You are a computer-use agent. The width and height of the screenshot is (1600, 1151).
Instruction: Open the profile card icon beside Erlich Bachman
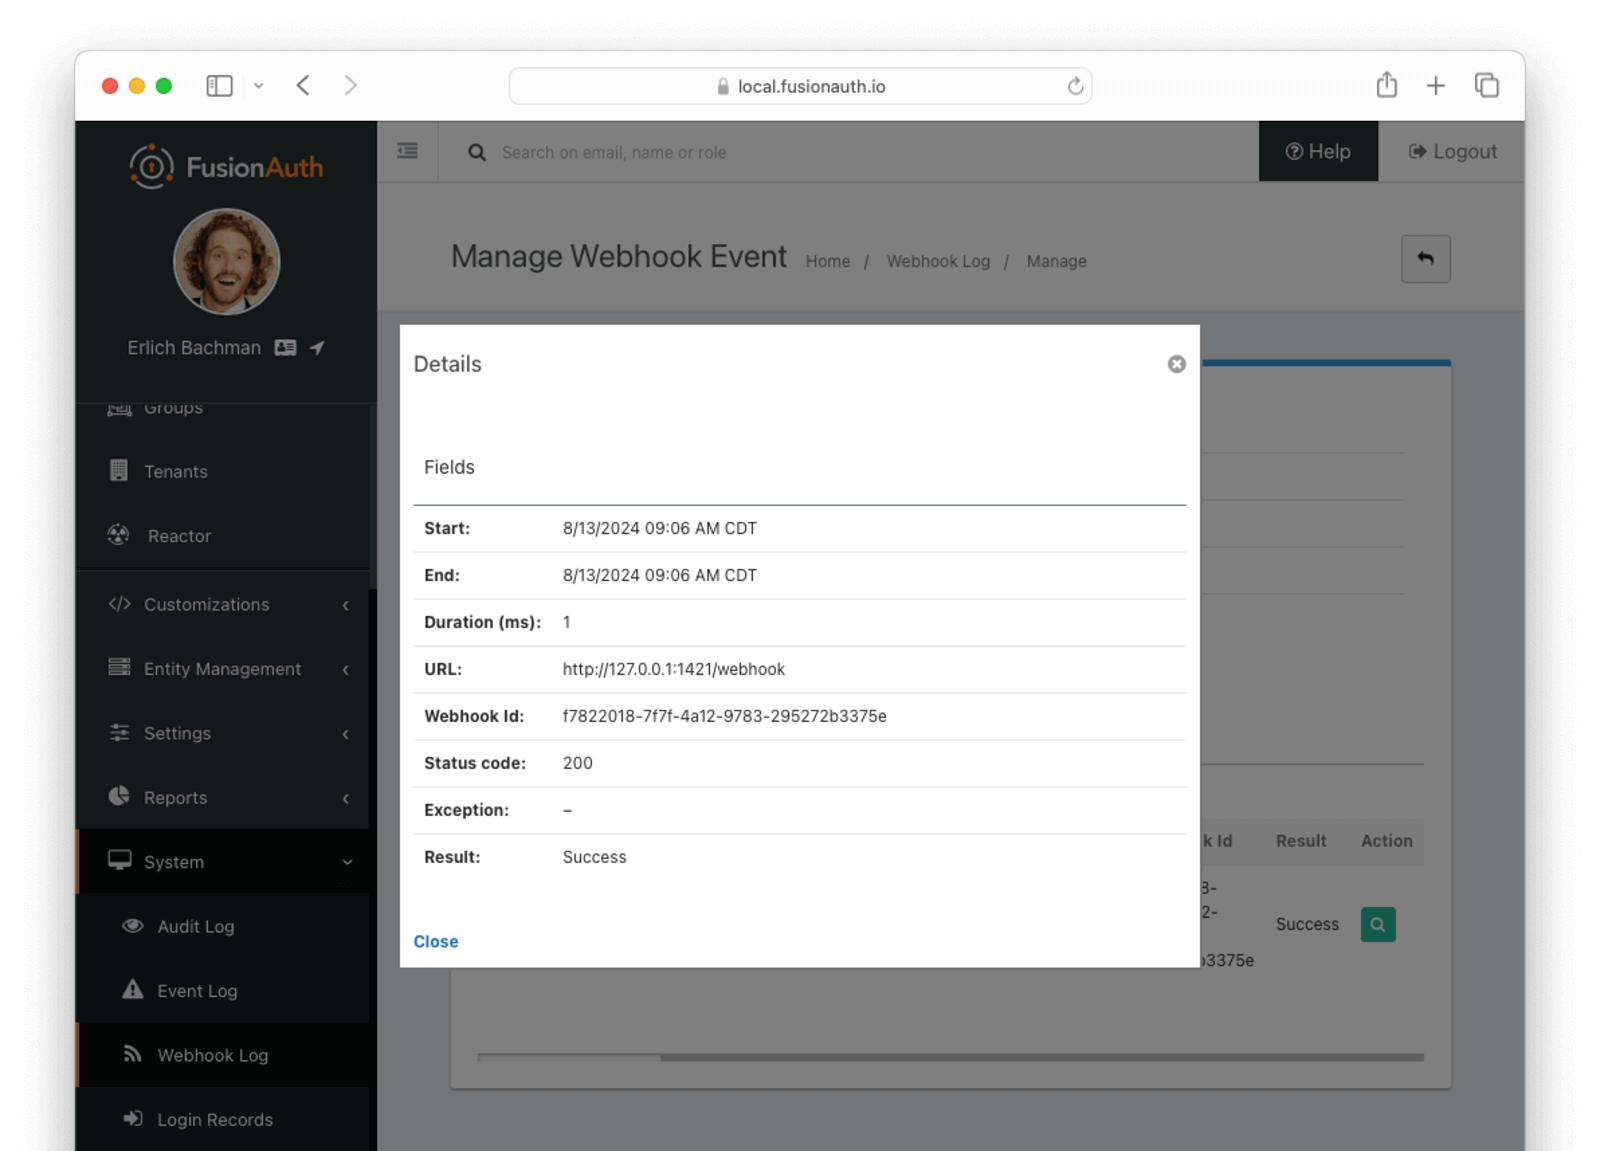(286, 348)
